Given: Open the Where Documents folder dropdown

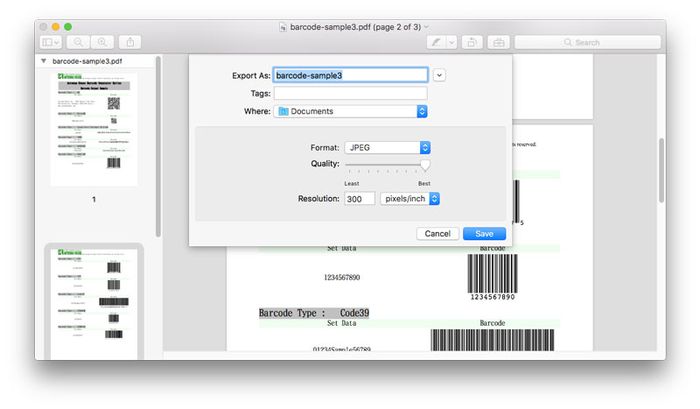Looking at the screenshot, I should pyautogui.click(x=350, y=111).
